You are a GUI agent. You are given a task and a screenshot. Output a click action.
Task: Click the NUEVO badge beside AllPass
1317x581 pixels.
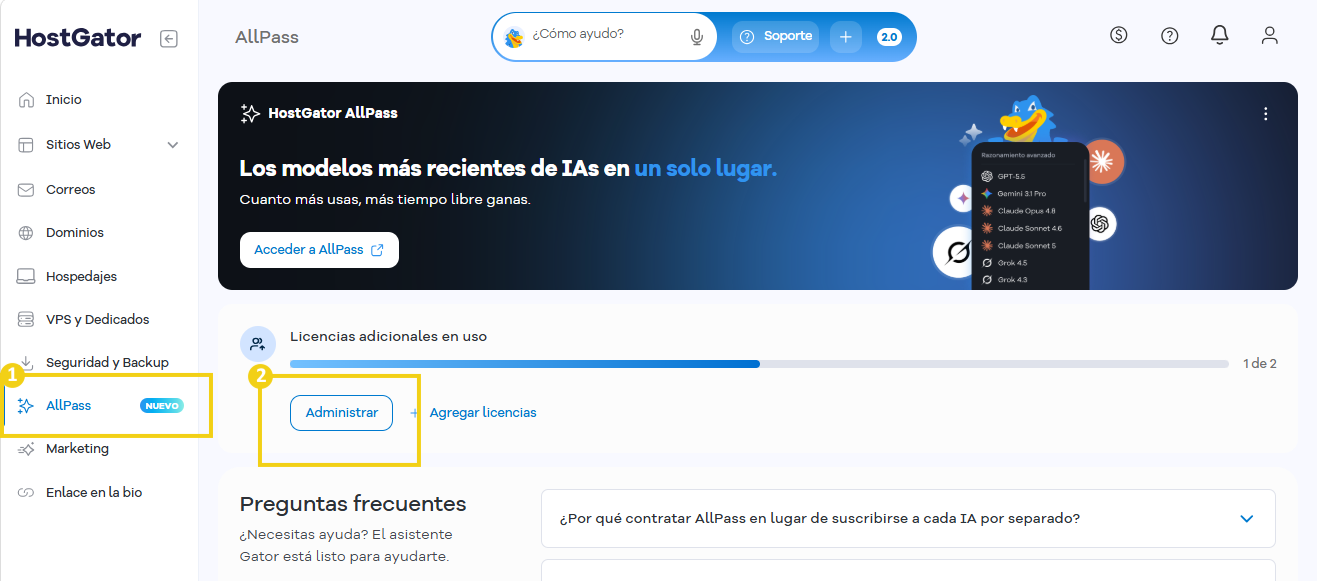click(162, 406)
